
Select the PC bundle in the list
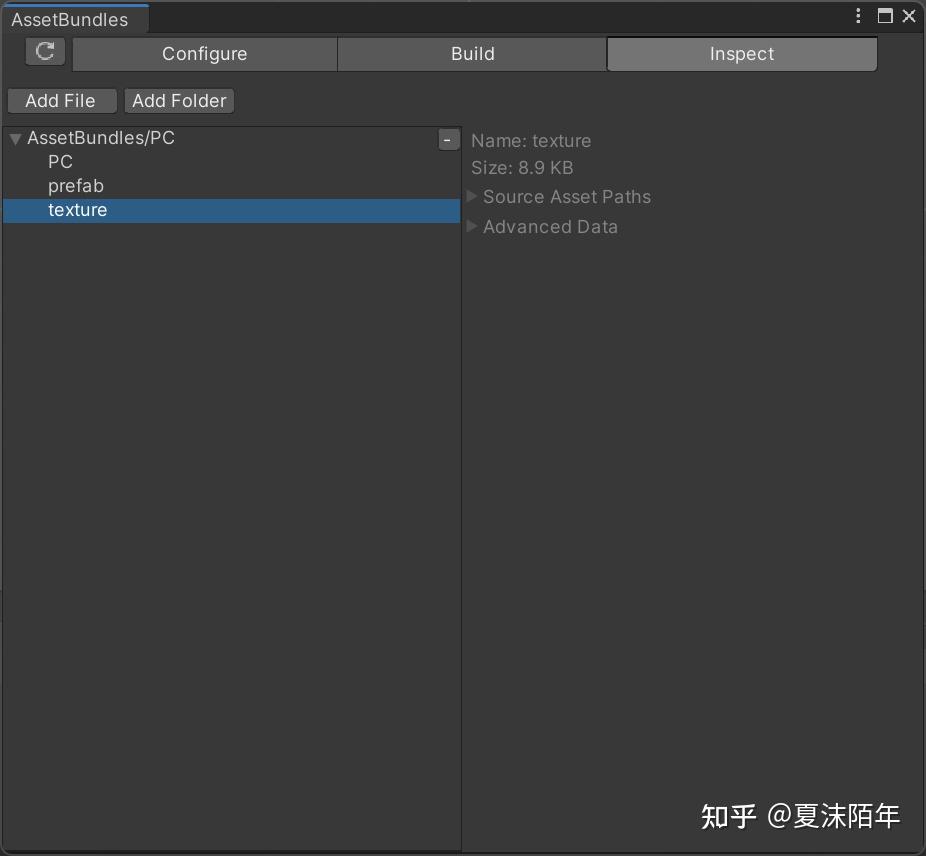tap(60, 161)
